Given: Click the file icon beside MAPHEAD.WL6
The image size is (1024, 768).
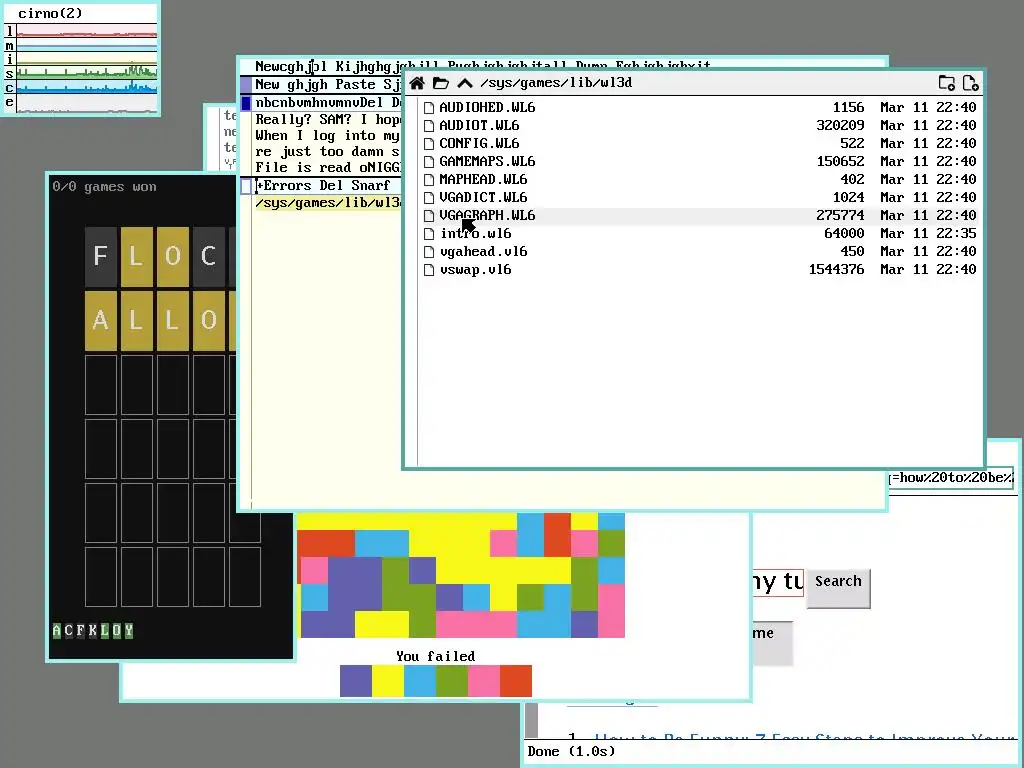Looking at the screenshot, I should point(429,180).
